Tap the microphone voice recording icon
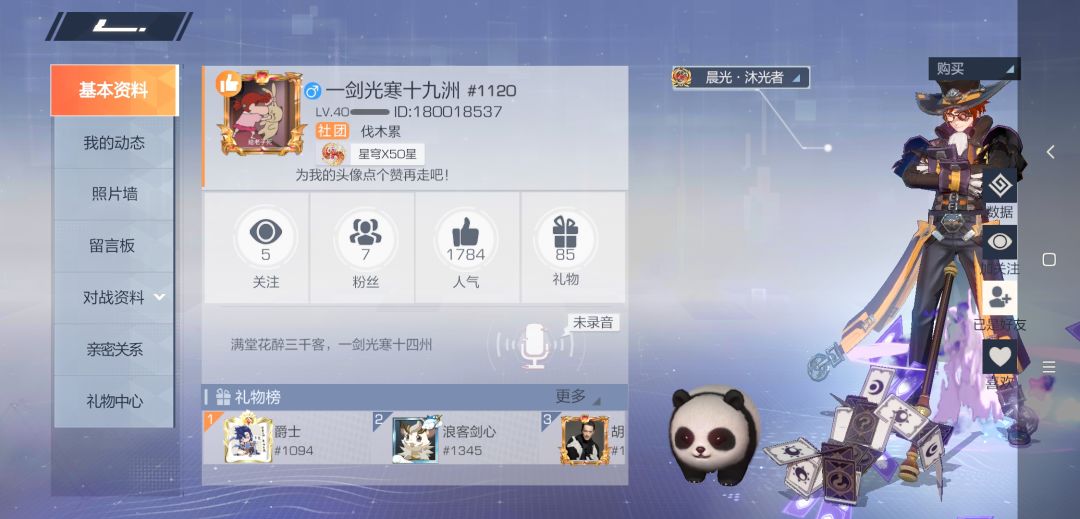This screenshot has height=519, width=1080. [534, 346]
